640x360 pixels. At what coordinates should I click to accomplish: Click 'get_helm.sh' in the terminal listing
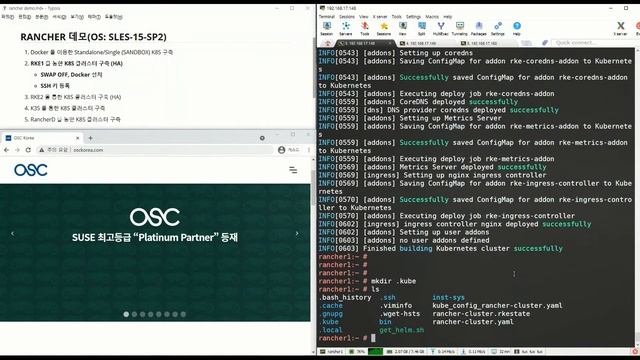pyautogui.click(x=402, y=330)
